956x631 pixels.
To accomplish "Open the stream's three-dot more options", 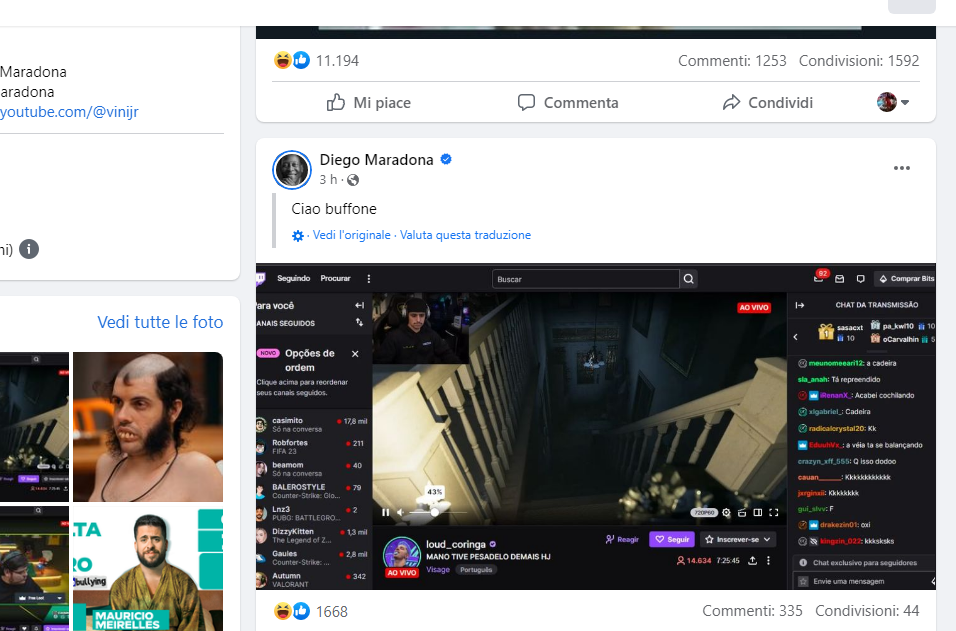I will click(768, 560).
